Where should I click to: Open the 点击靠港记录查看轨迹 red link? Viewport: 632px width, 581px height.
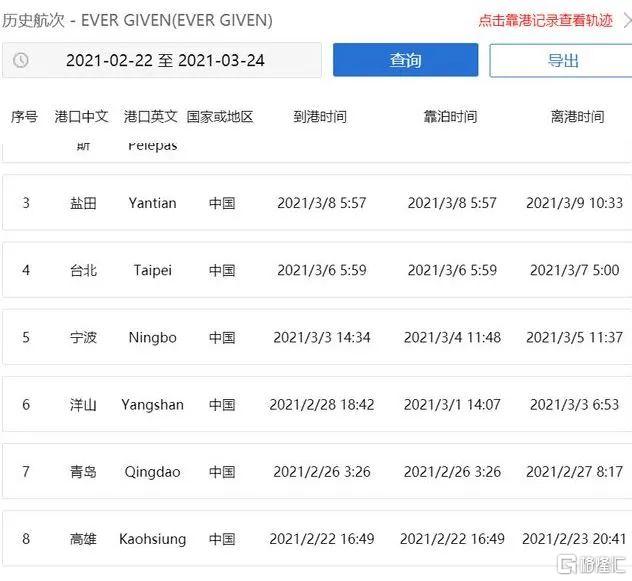pos(545,20)
